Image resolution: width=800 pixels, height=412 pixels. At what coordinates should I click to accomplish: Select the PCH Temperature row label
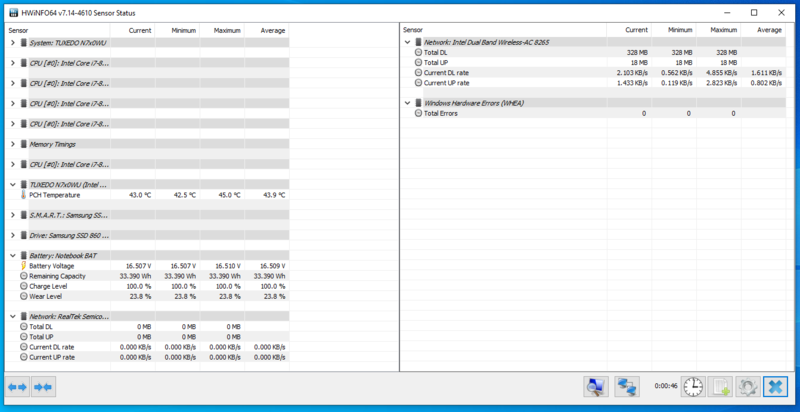click(x=55, y=195)
